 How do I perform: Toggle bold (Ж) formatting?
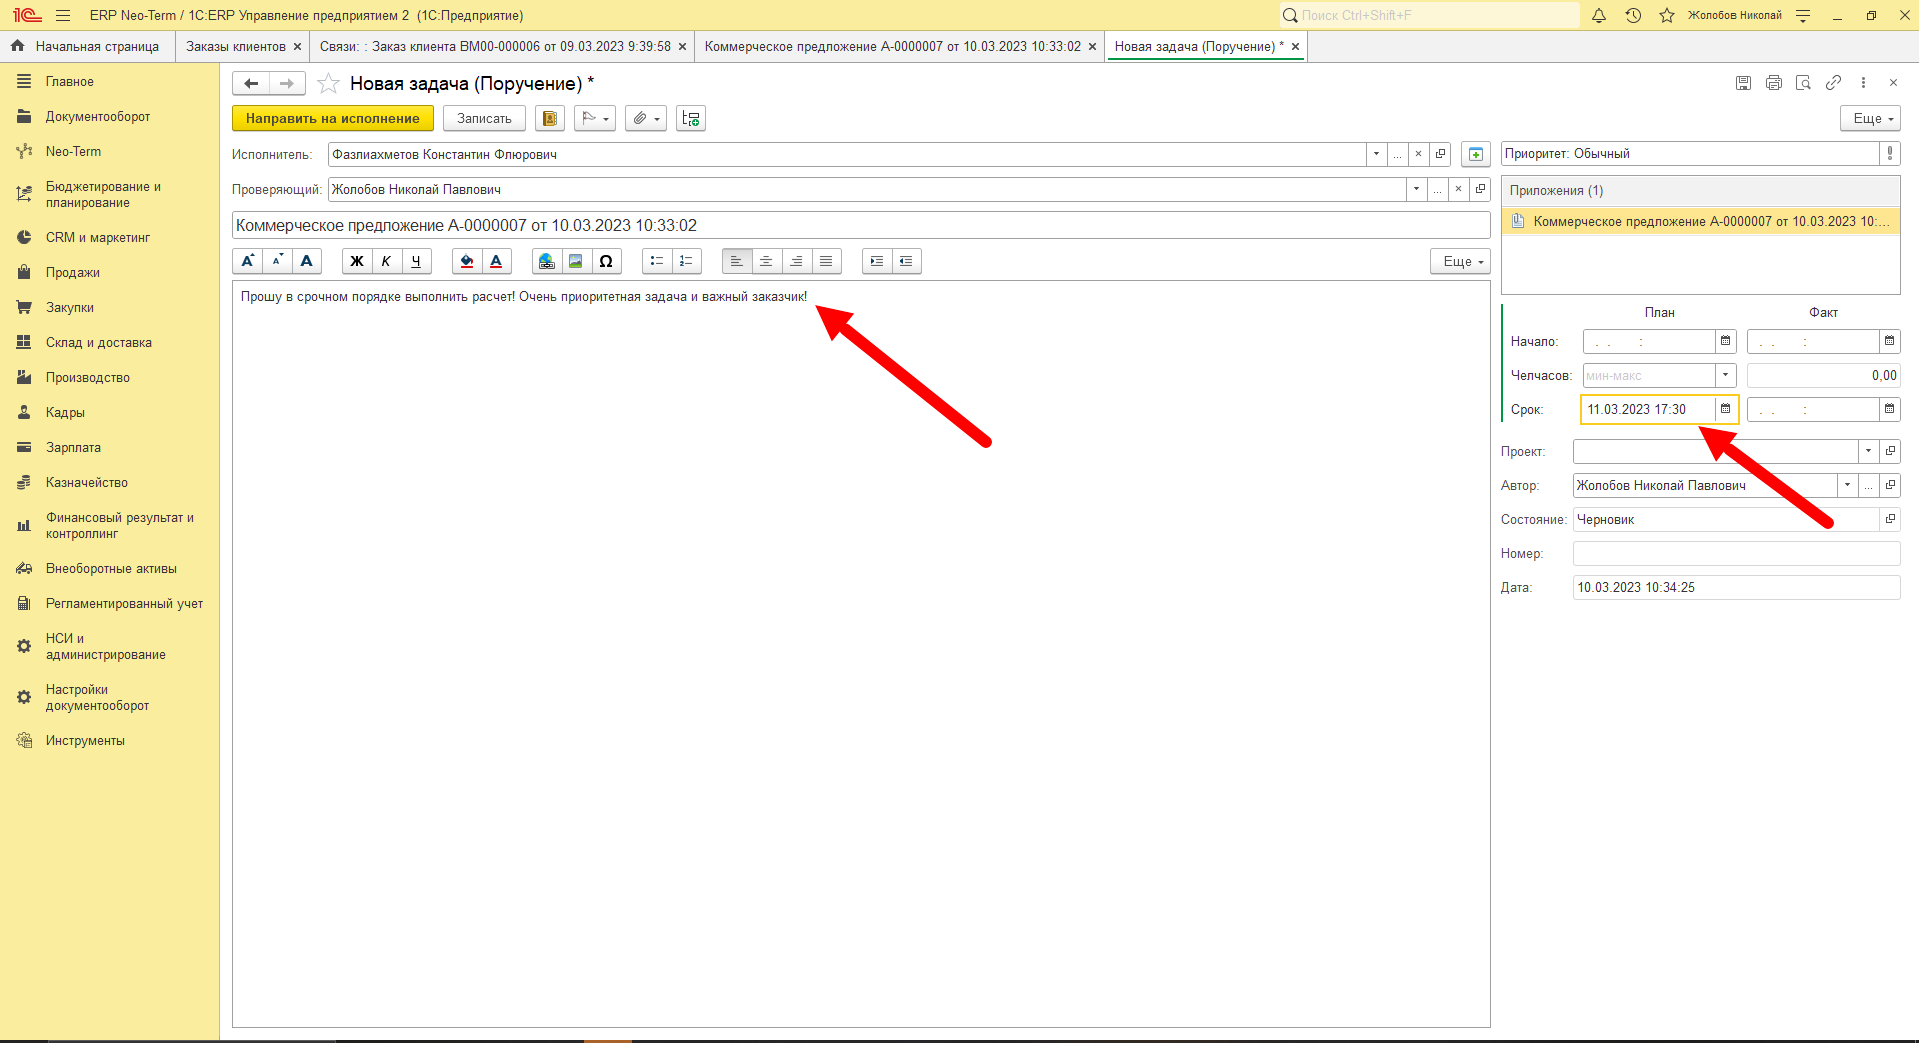point(356,261)
